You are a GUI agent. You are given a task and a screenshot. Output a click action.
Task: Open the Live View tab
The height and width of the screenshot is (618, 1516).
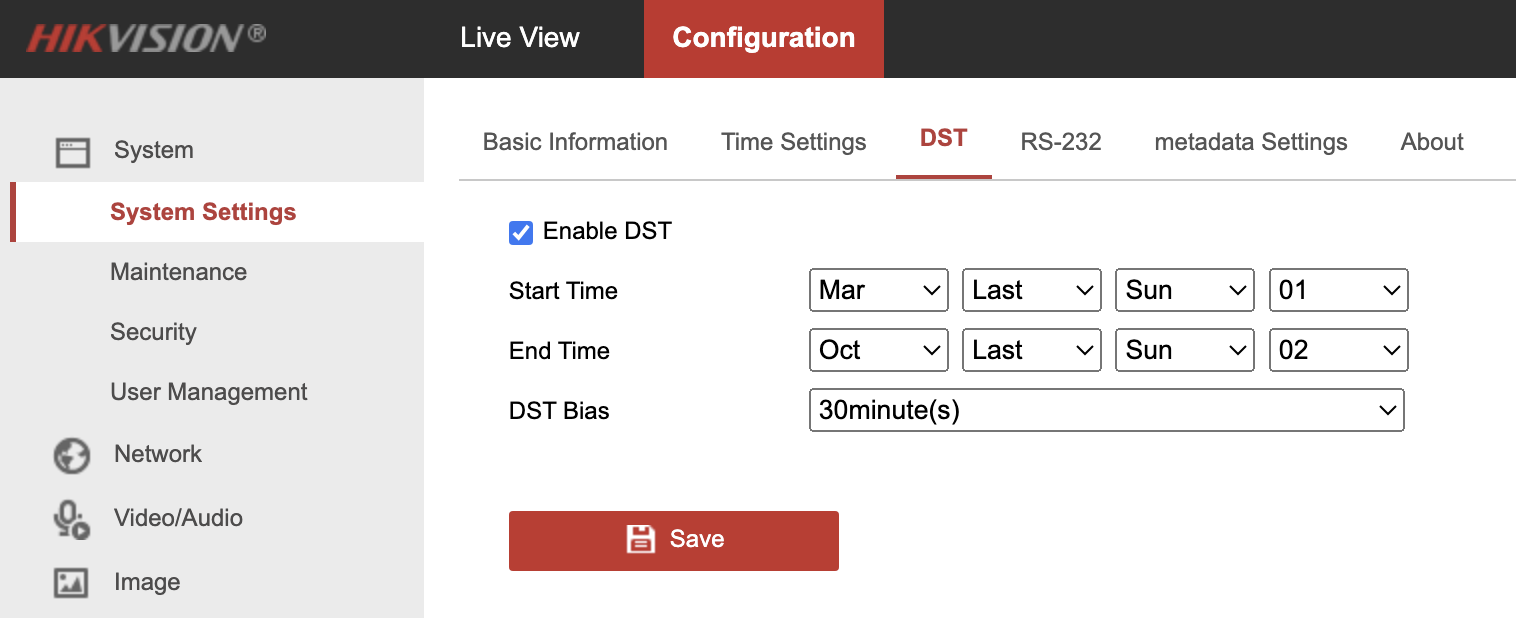[x=520, y=38]
